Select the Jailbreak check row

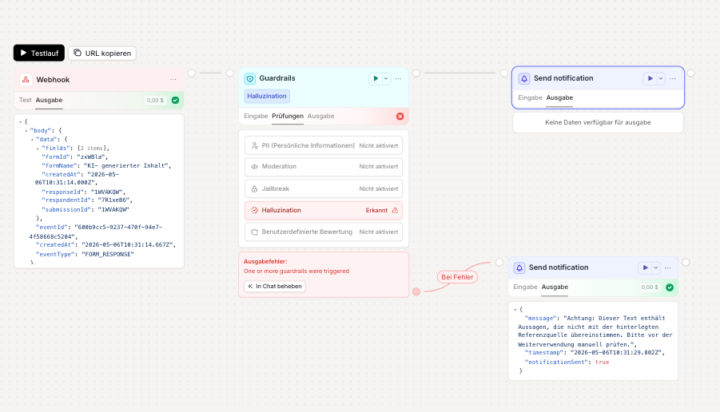[324, 189]
